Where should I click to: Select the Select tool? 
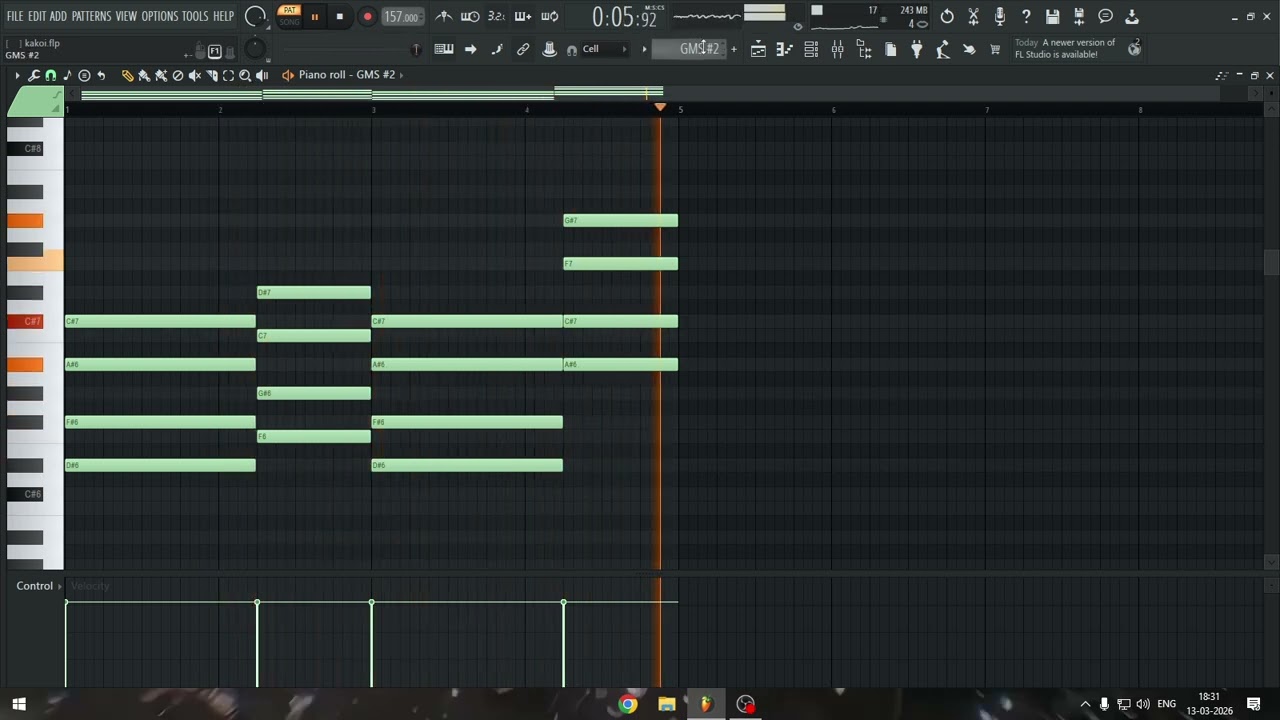(x=228, y=75)
